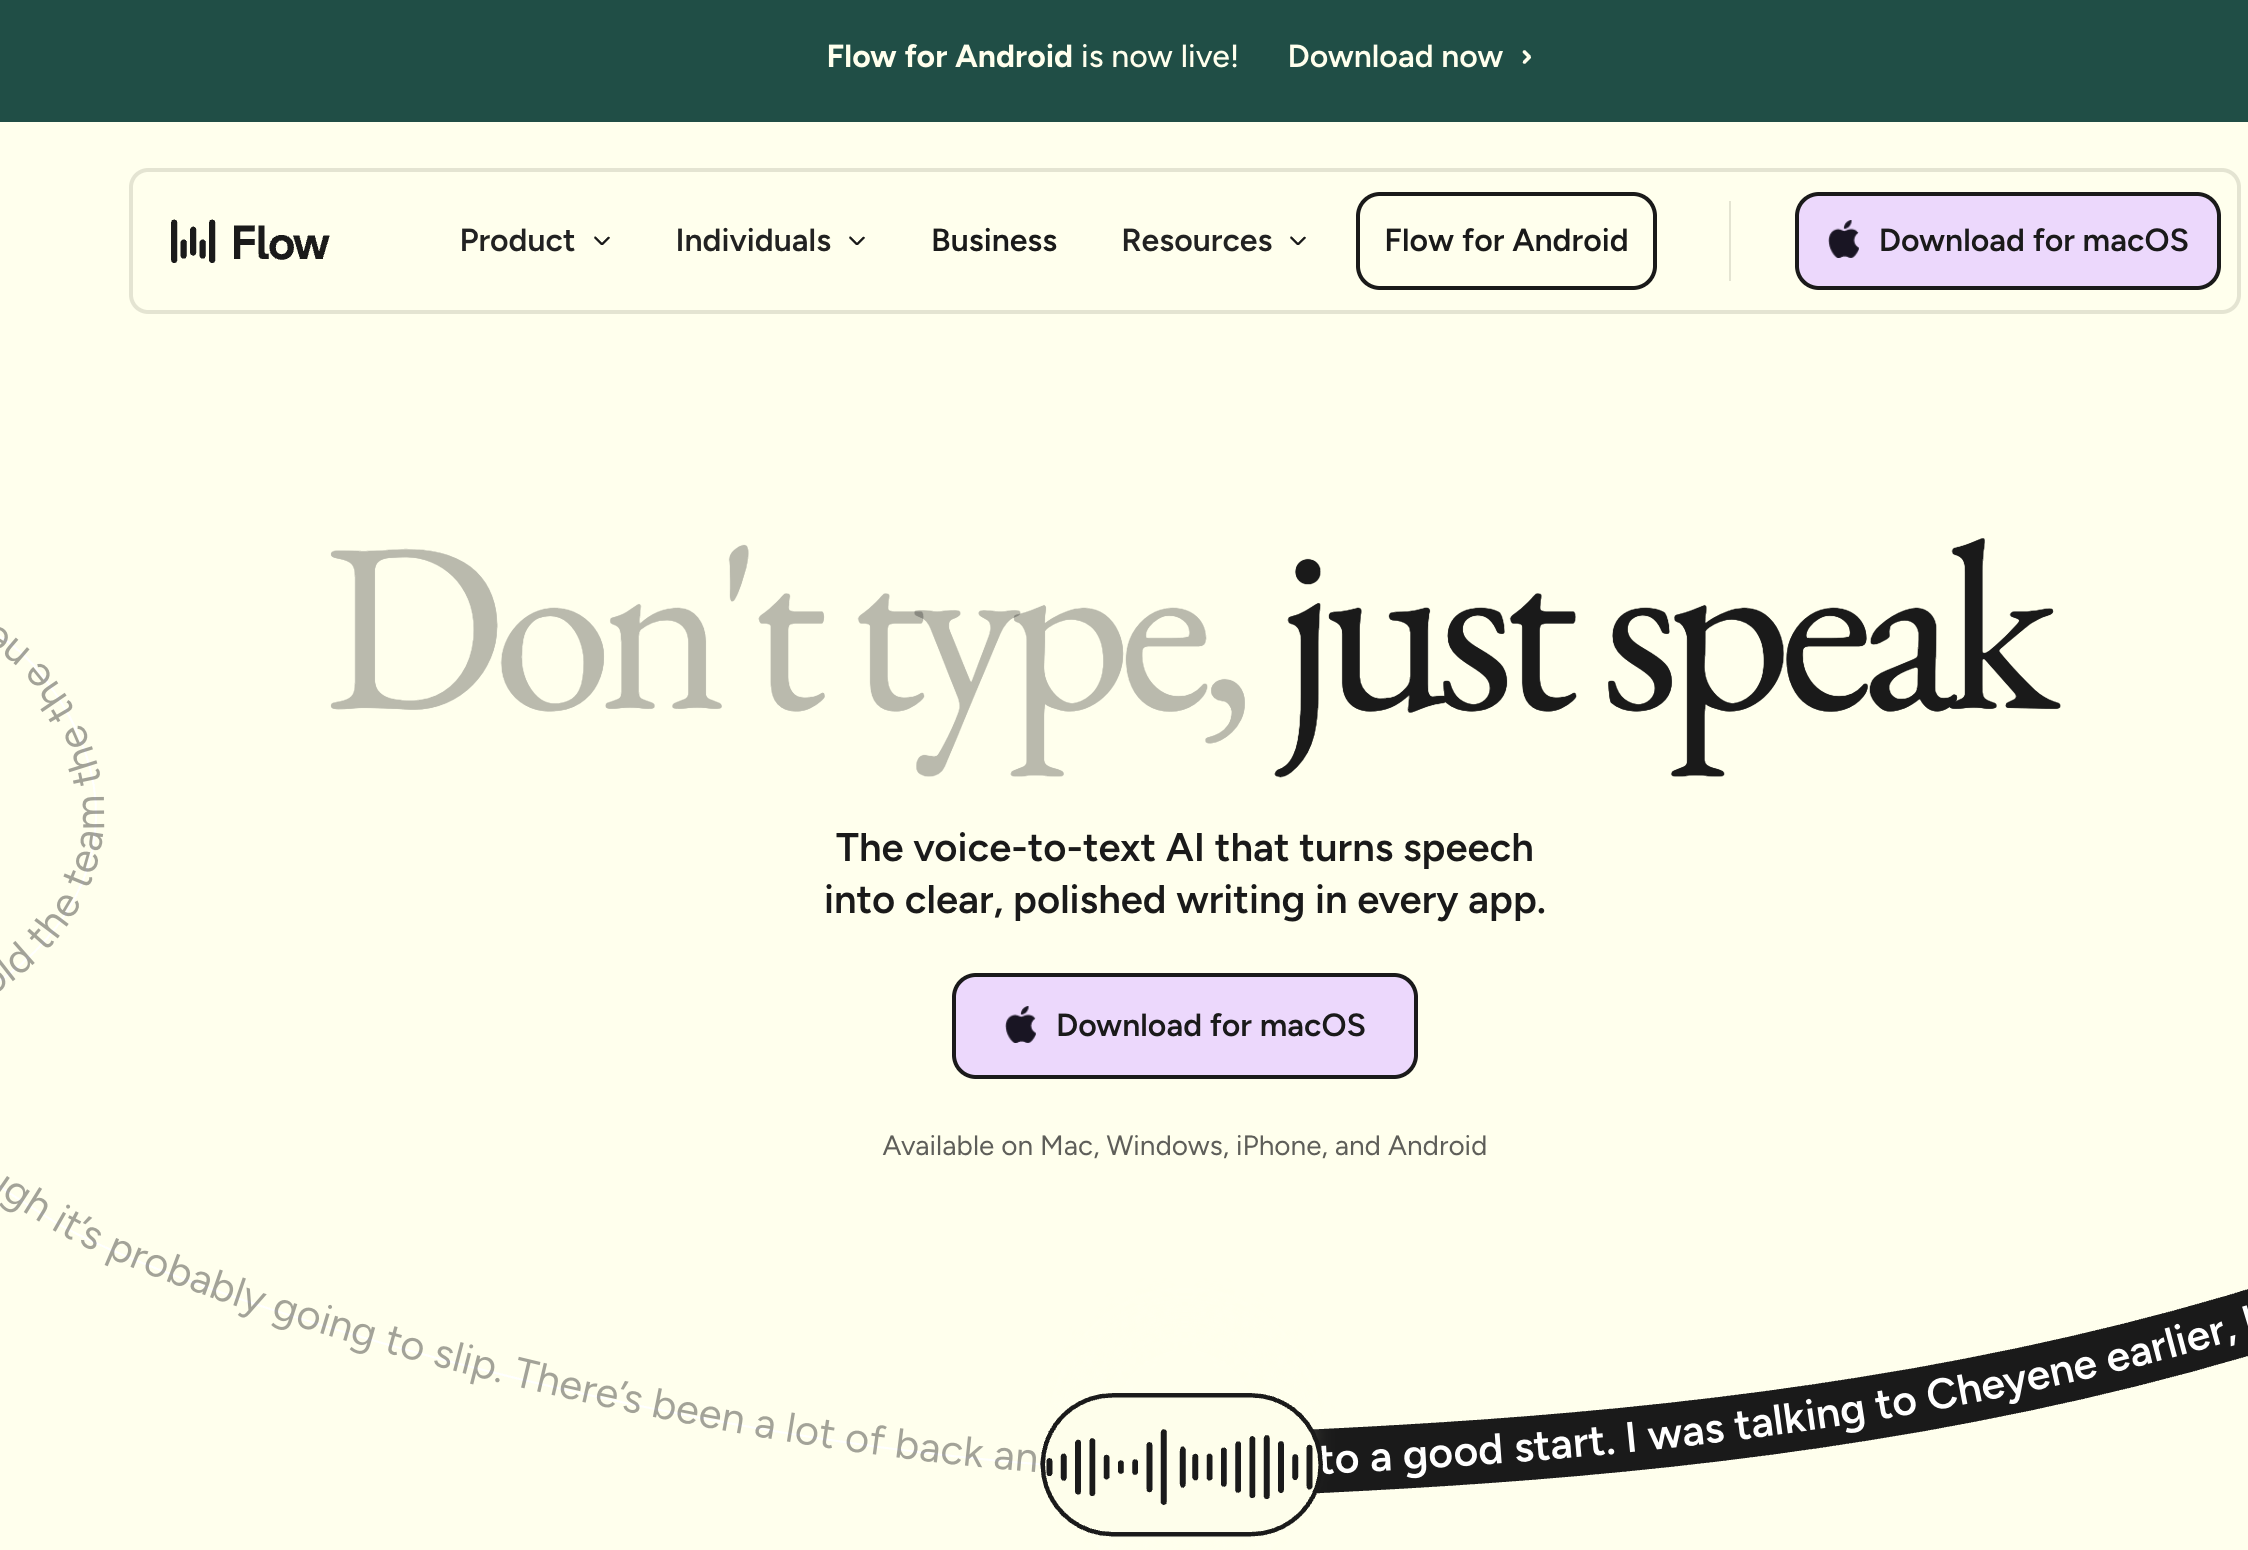Open the Product menu
2248x1550 pixels.
pos(517,241)
